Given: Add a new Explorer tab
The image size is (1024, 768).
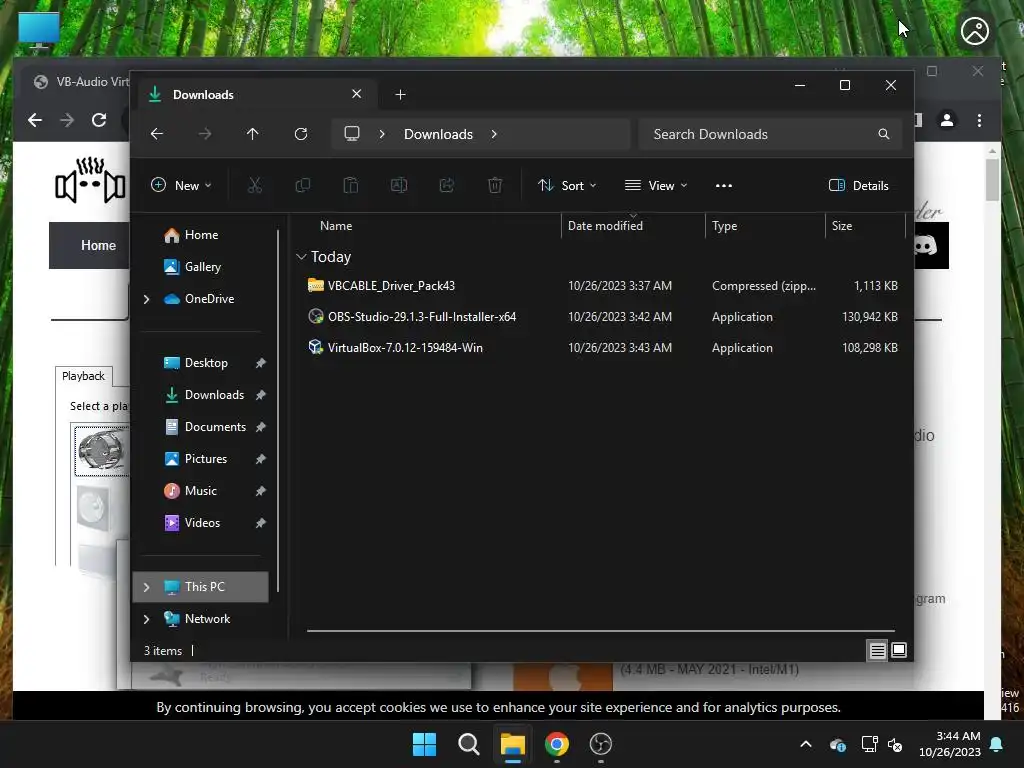Looking at the screenshot, I should (400, 95).
